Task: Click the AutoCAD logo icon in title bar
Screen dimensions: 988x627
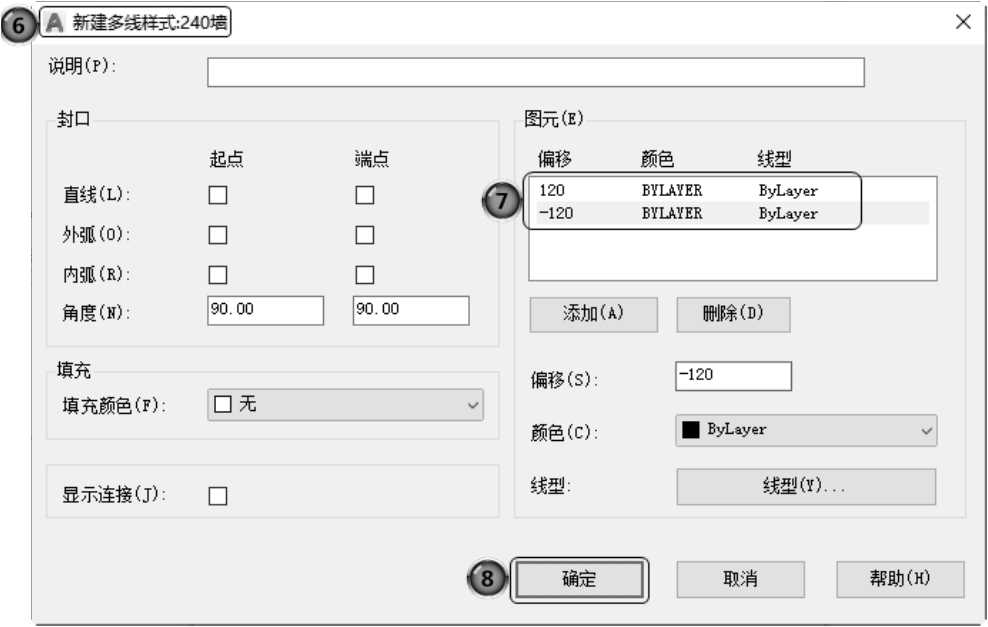Action: coord(56,23)
